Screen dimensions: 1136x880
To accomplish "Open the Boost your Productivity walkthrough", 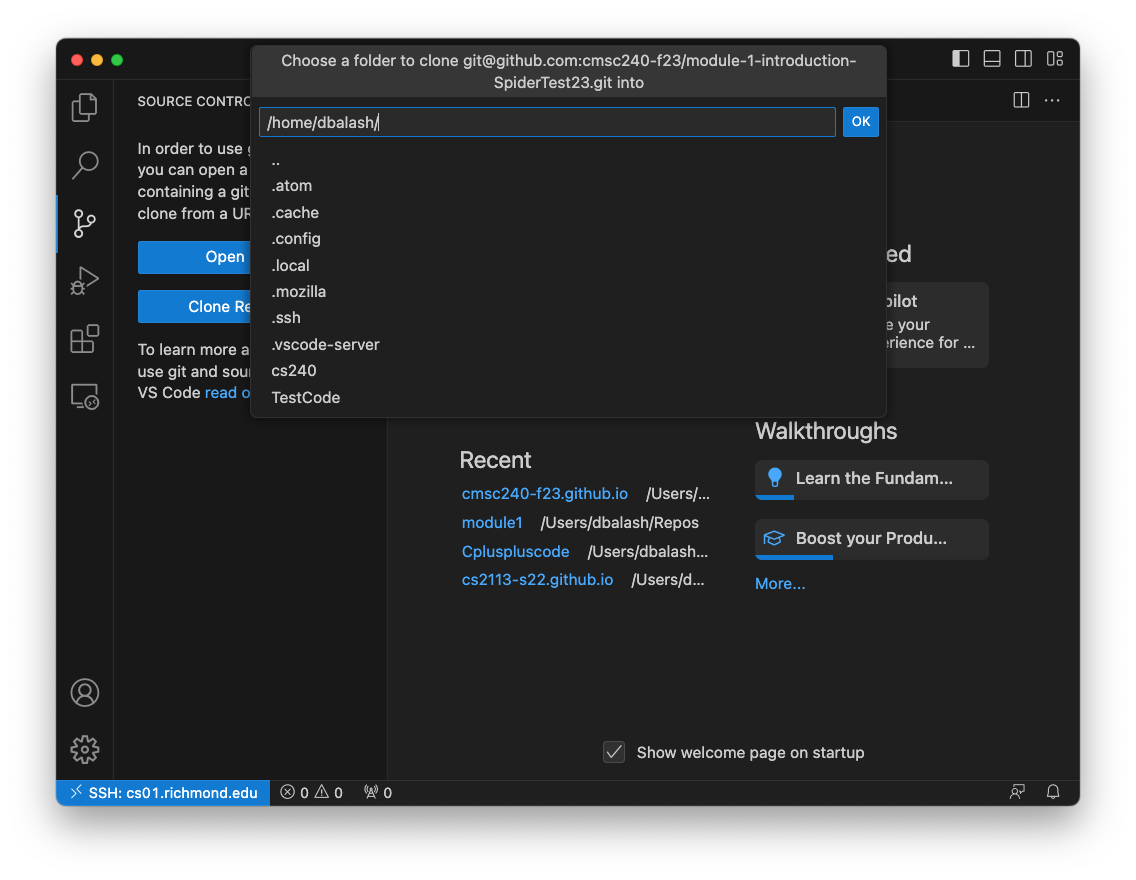I will pos(872,539).
